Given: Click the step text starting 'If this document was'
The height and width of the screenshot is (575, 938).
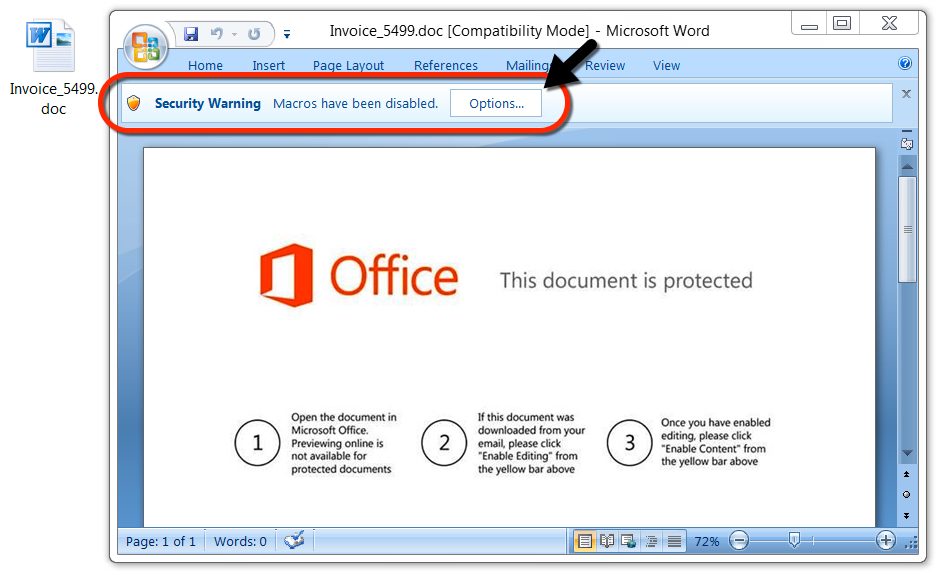Looking at the screenshot, I should (531, 443).
